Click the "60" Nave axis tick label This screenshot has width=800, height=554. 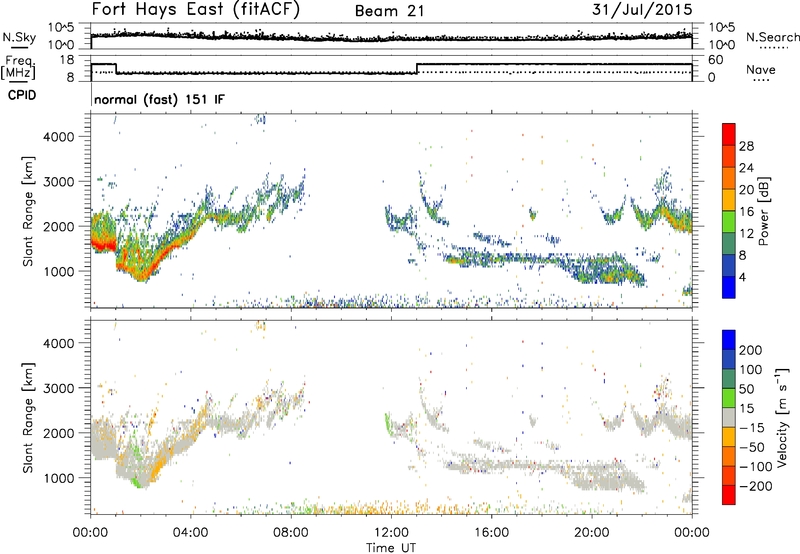tap(716, 60)
